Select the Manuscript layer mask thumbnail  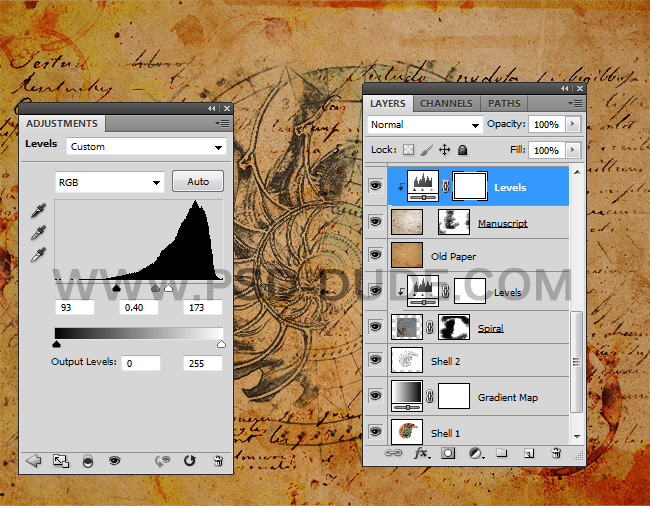tap(454, 222)
